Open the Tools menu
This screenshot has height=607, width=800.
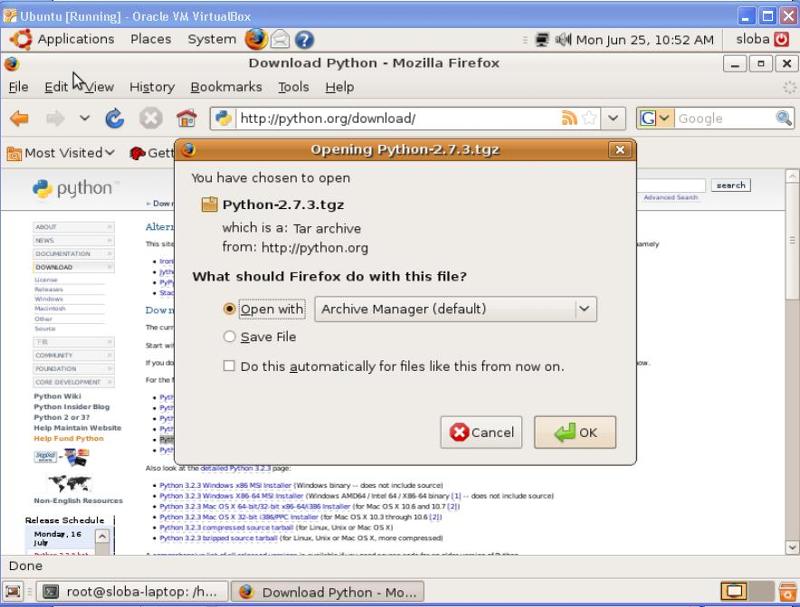coord(293,87)
